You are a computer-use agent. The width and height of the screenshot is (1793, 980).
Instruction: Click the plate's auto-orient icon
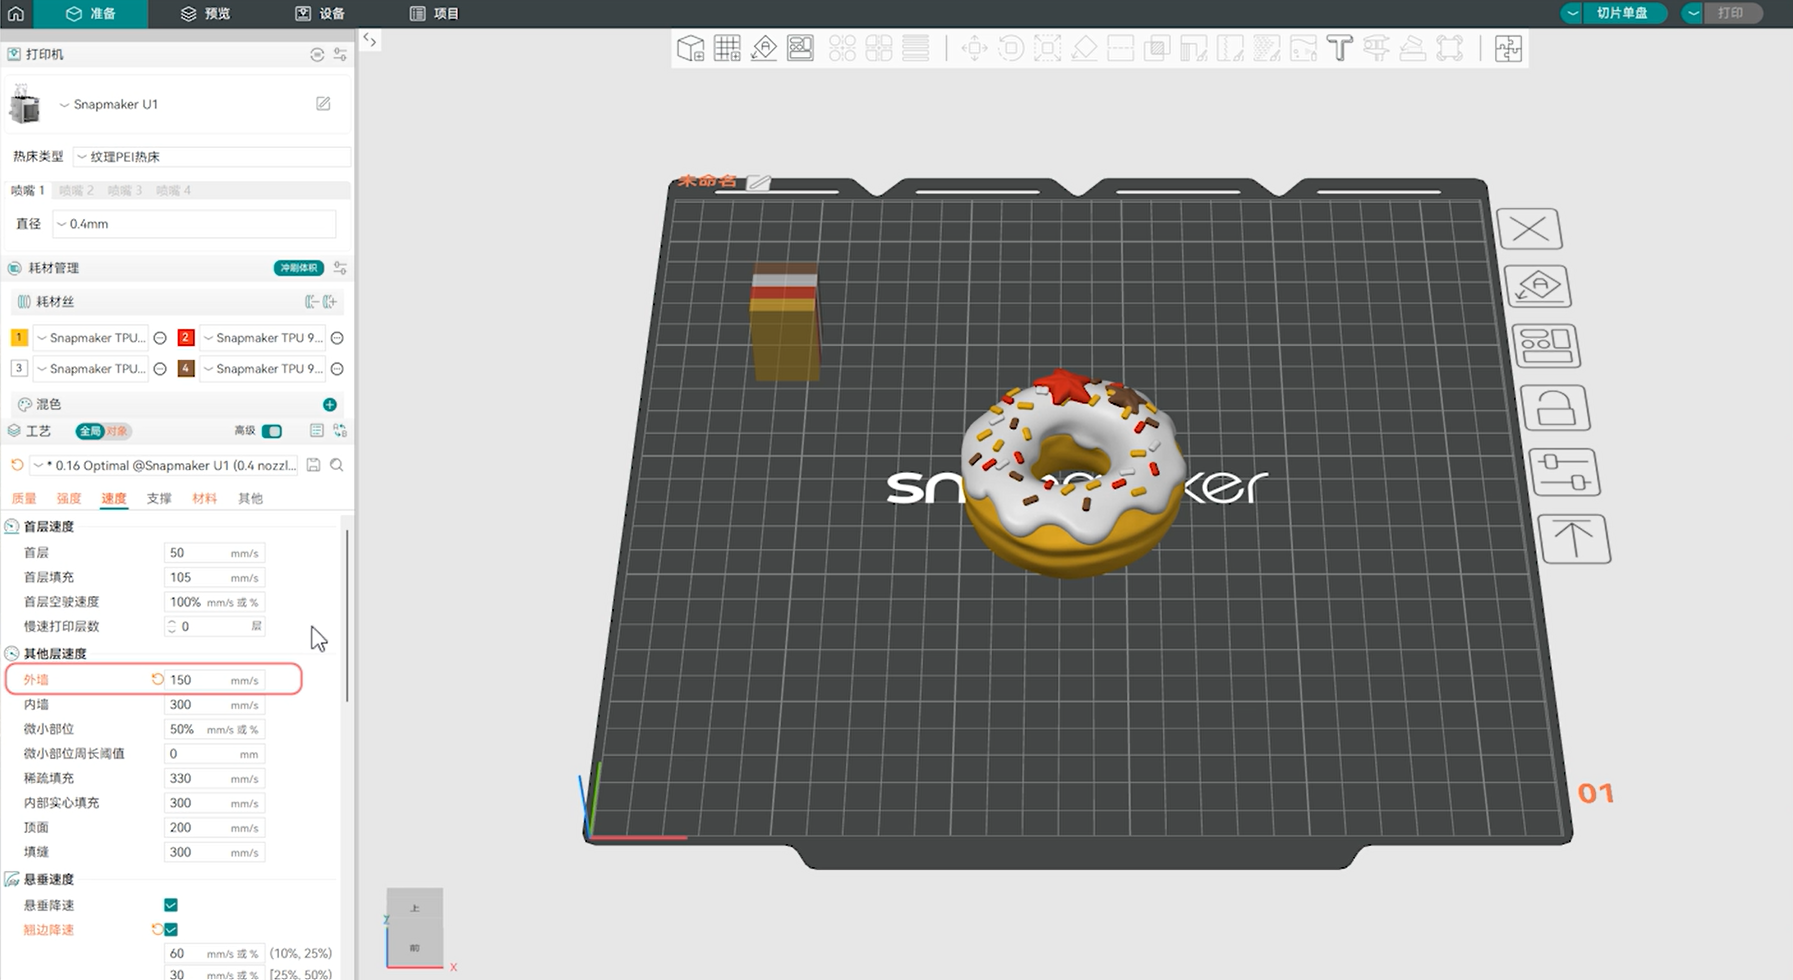pos(1538,287)
